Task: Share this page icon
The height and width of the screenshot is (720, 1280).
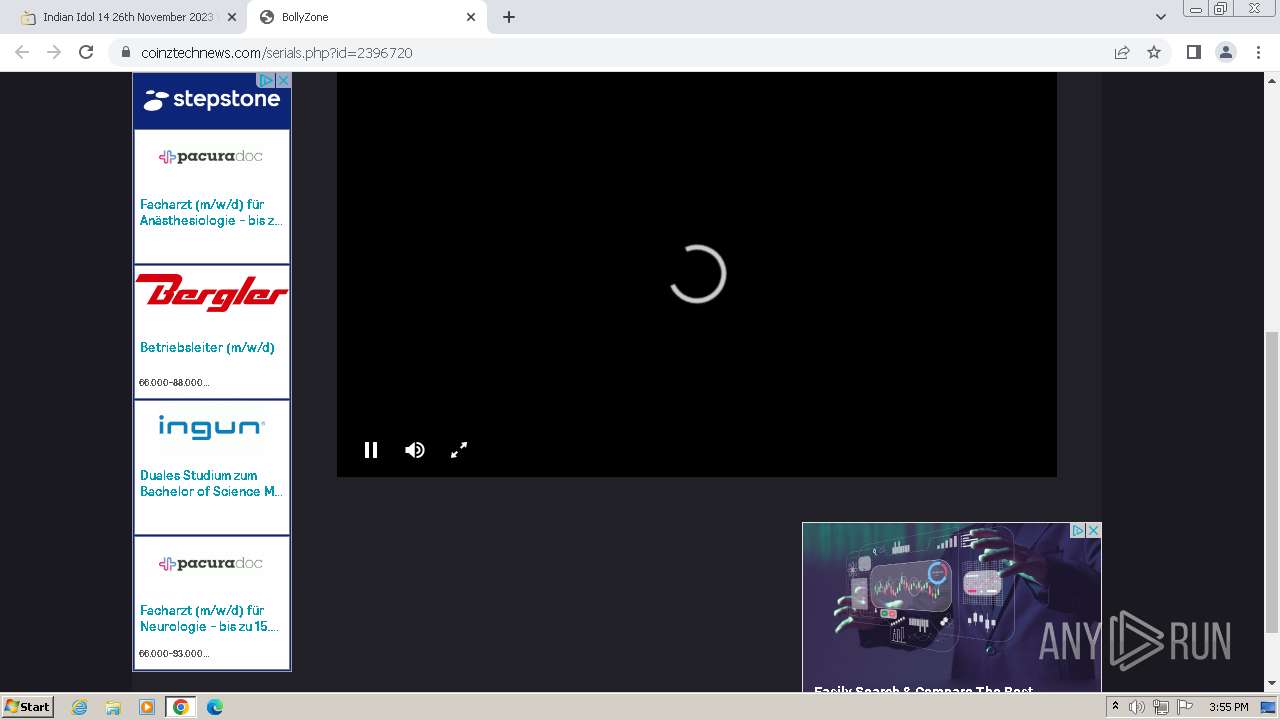Action: pos(1122,52)
